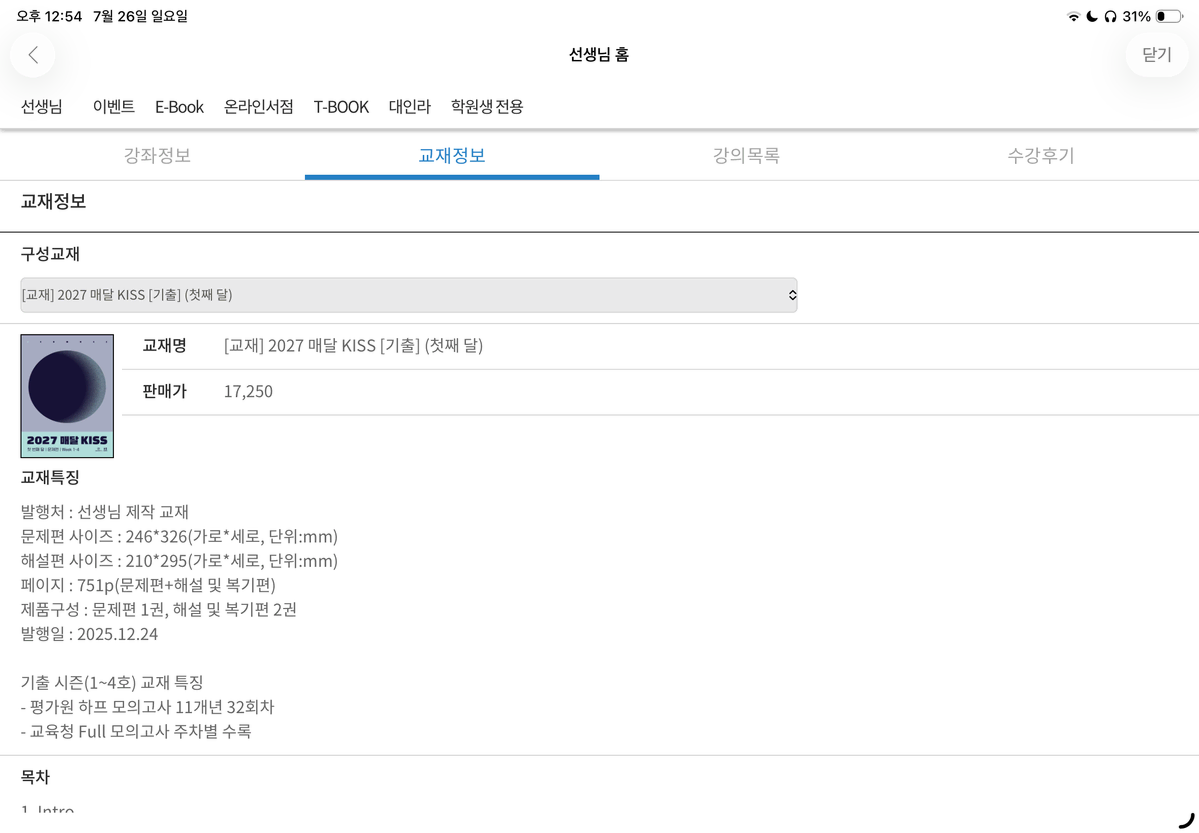Tap the 교재특징 heading
This screenshot has height=833, width=1199.
tap(50, 478)
